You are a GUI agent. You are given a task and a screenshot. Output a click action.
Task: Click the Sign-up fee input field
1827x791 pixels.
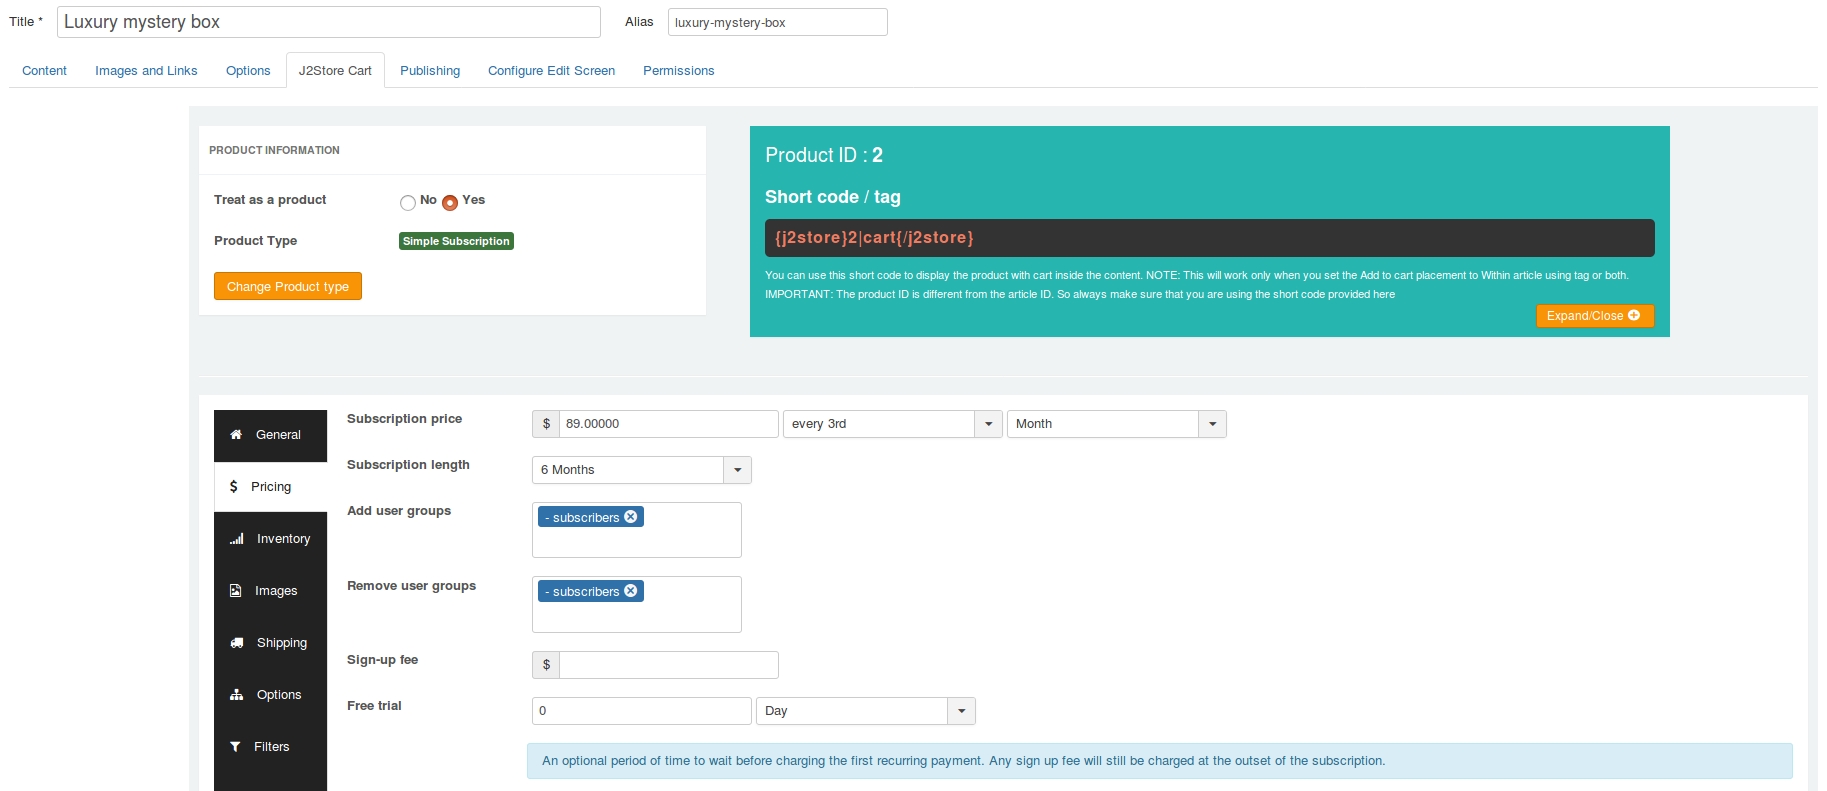point(669,665)
